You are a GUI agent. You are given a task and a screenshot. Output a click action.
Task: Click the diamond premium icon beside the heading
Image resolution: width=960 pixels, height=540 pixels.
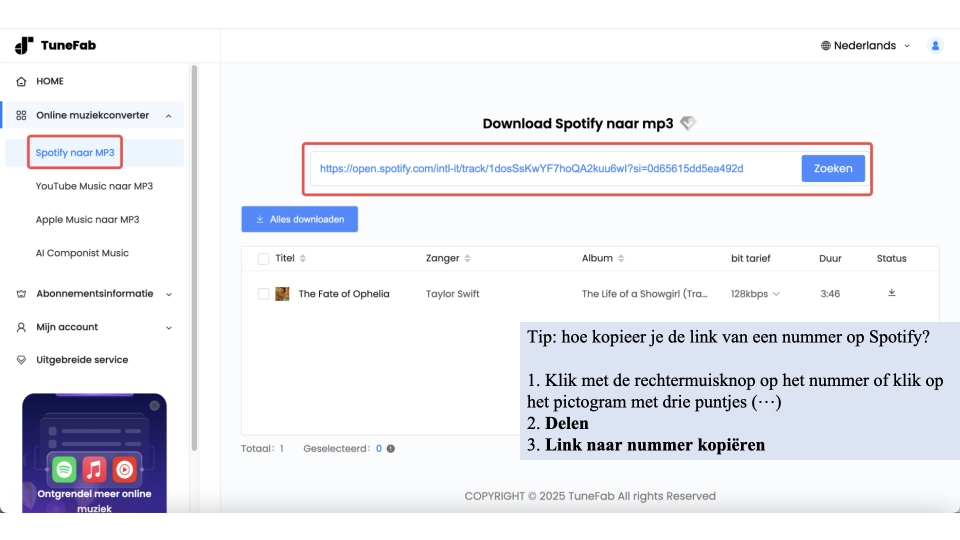688,124
